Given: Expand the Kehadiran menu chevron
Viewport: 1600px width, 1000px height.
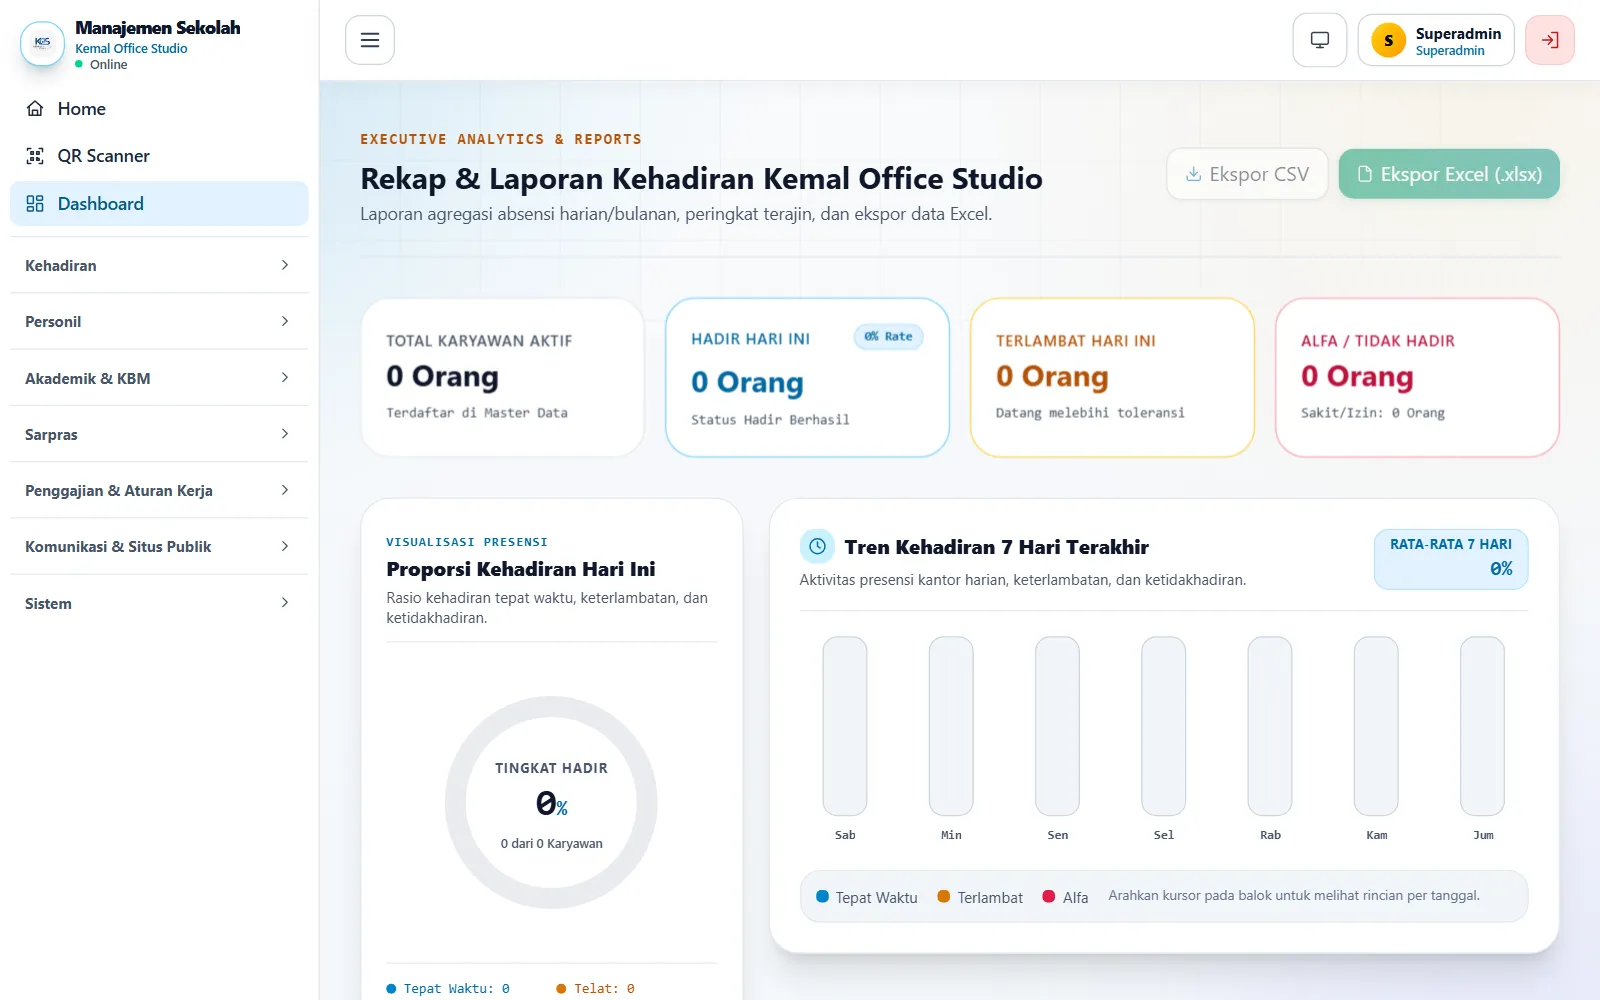Looking at the screenshot, I should click(285, 265).
